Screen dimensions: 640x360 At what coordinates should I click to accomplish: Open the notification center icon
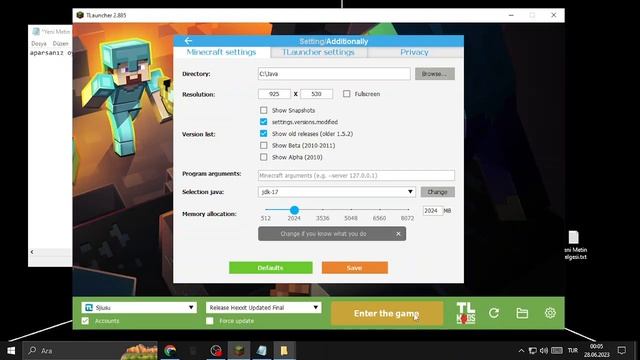coord(622,351)
